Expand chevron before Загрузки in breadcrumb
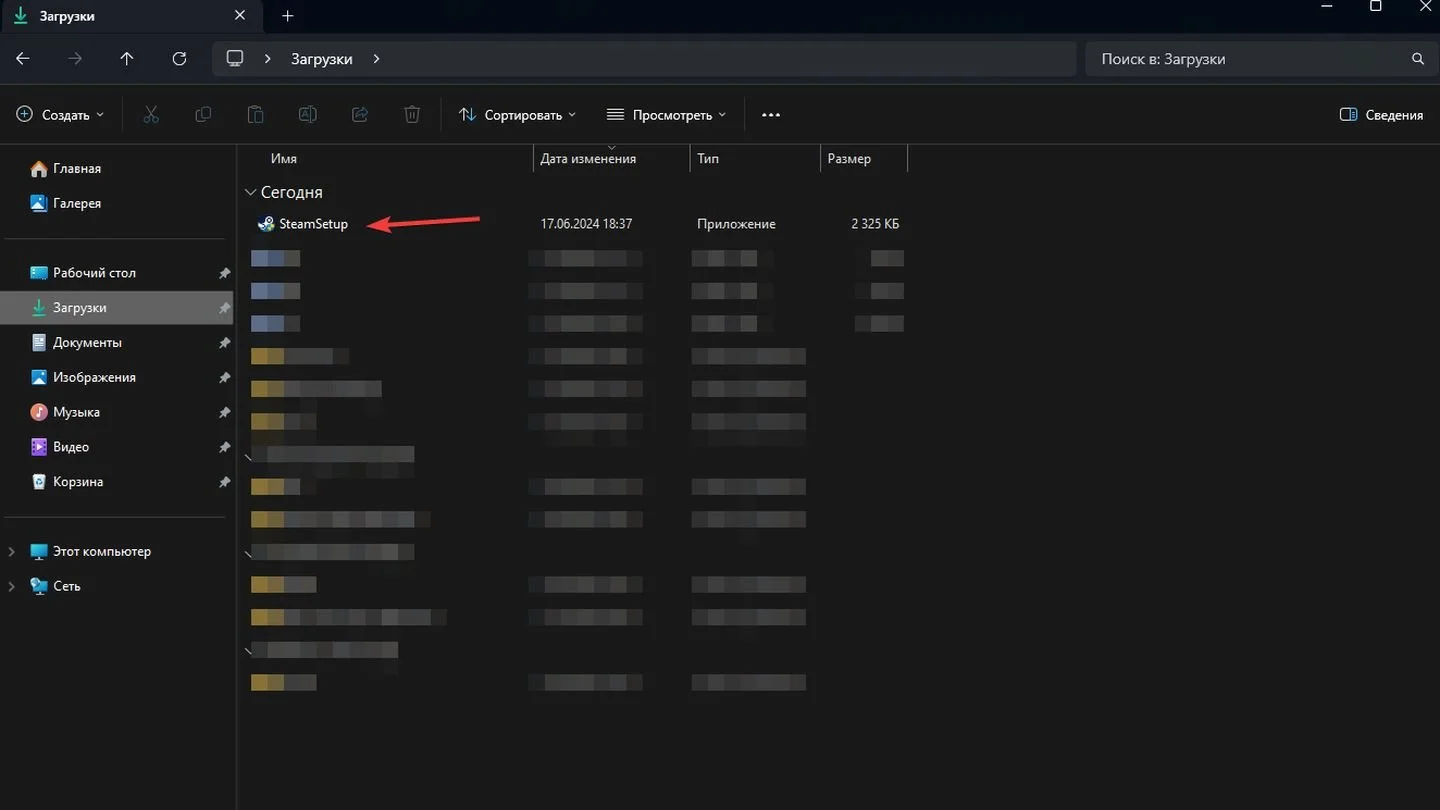The width and height of the screenshot is (1440, 810). [x=268, y=59]
